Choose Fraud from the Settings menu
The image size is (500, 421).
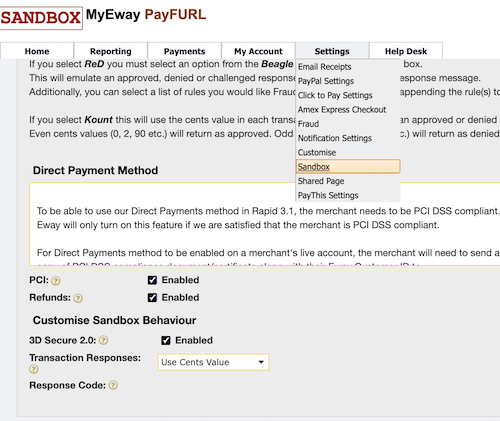308,124
